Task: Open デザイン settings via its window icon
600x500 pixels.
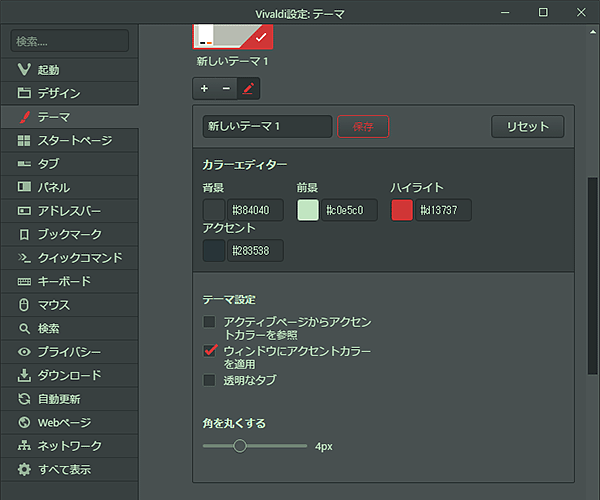Action: pyautogui.click(x=24, y=93)
